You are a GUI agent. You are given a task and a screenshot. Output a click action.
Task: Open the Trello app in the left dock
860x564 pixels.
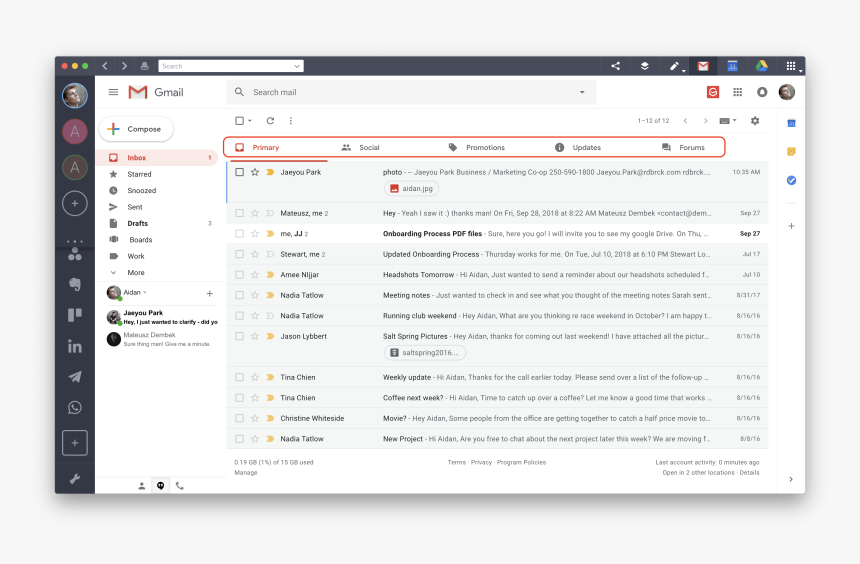[75, 315]
